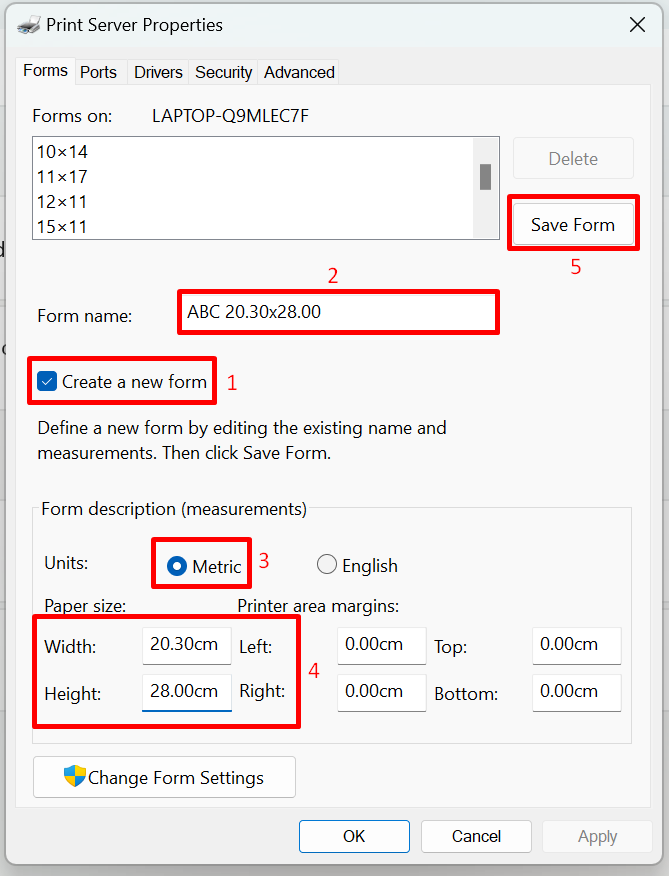Click the printer icon in title bar
Screen dimensions: 669x876
(x=30, y=25)
